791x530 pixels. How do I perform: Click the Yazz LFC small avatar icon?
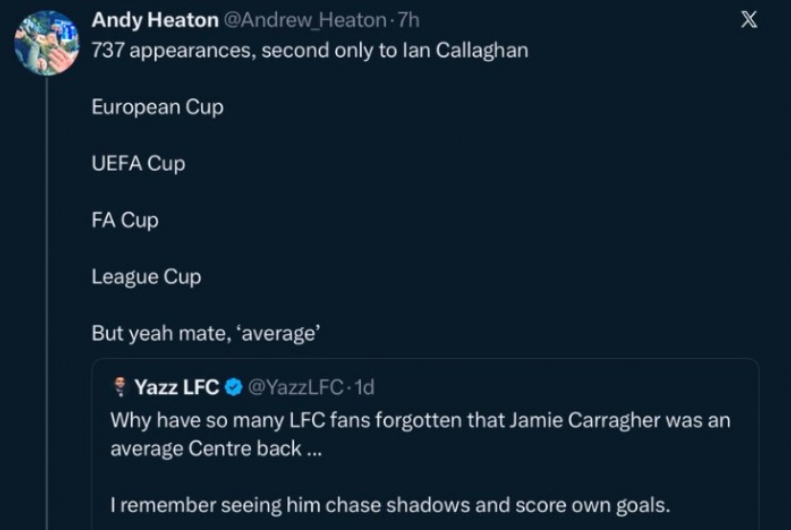tap(119, 387)
